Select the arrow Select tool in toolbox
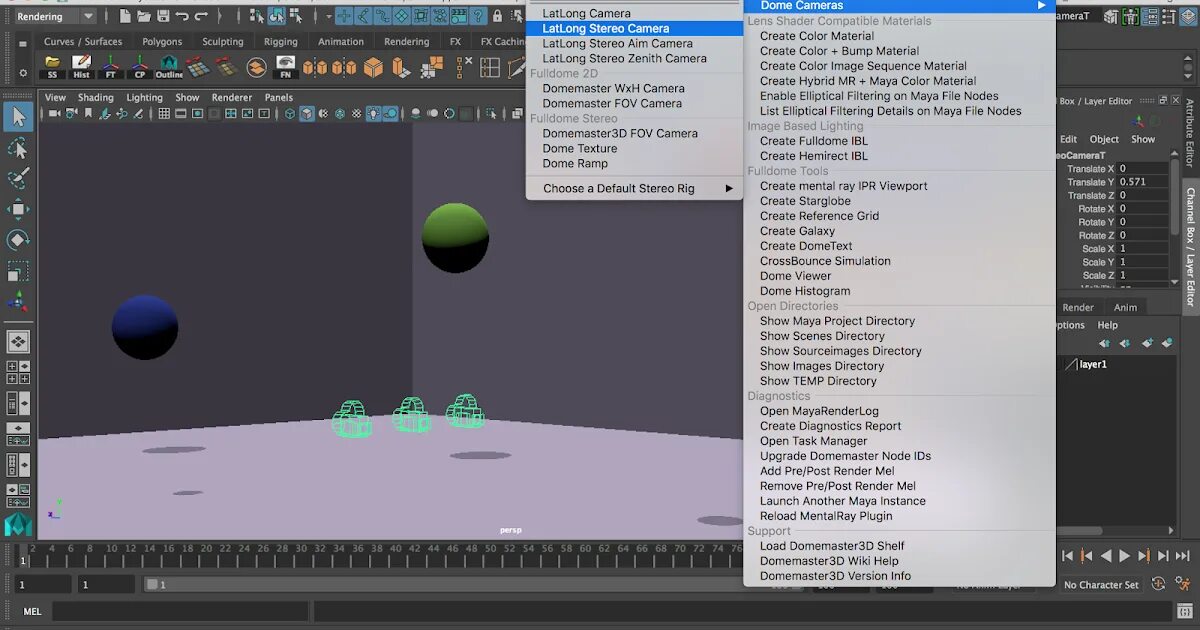The width and height of the screenshot is (1200, 630). [x=18, y=117]
